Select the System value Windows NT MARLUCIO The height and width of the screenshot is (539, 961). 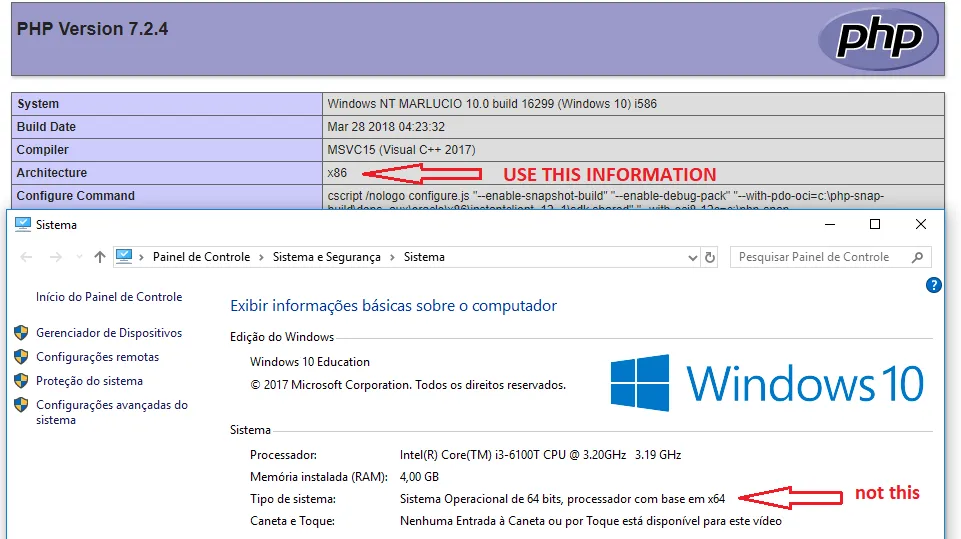click(492, 104)
